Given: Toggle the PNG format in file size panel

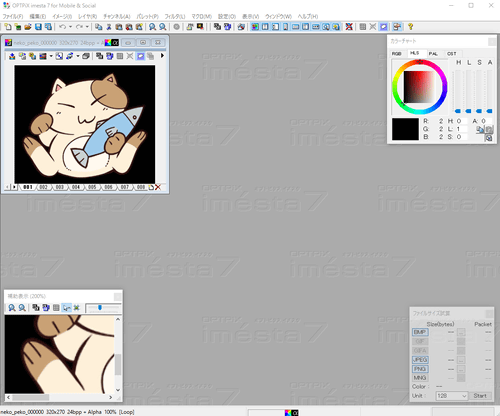Looking at the screenshot, I should coord(420,369).
